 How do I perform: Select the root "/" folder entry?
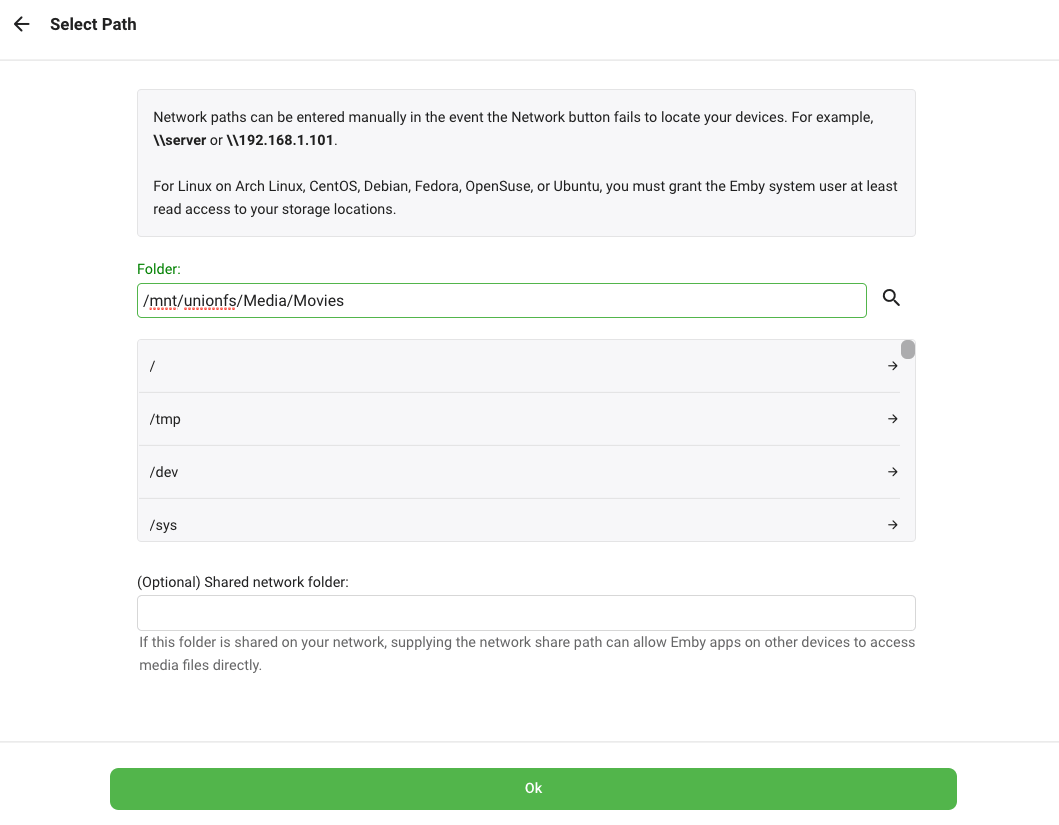[x=500, y=366]
